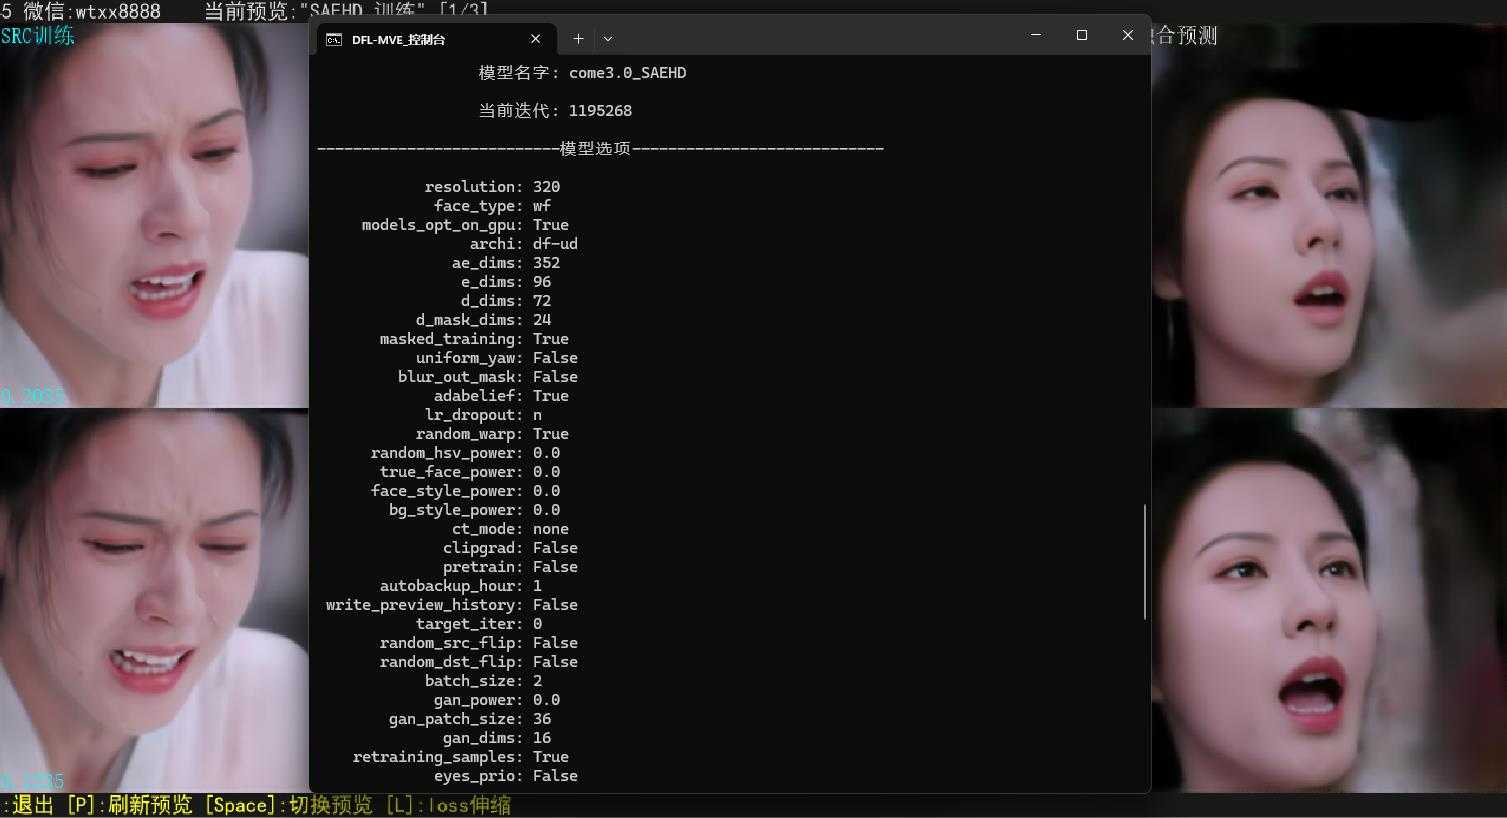Open the new-tab dropdown chevron next to the plus icon
This screenshot has width=1507, height=818.
point(608,38)
